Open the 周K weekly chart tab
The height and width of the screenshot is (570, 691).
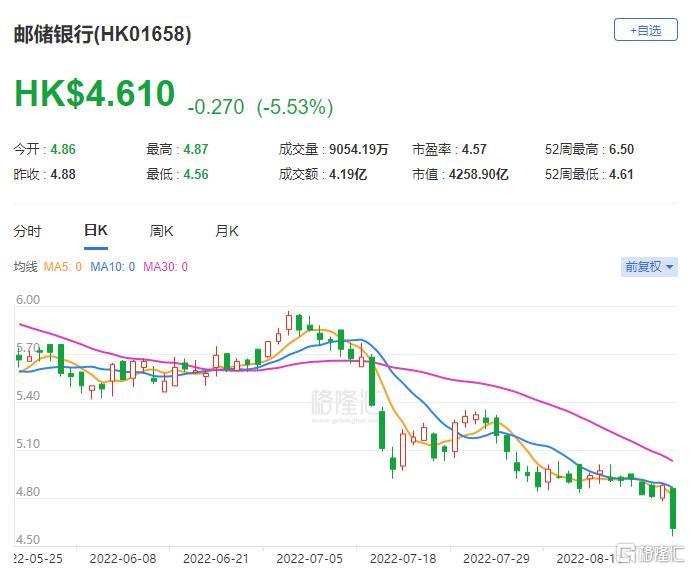pos(161,231)
